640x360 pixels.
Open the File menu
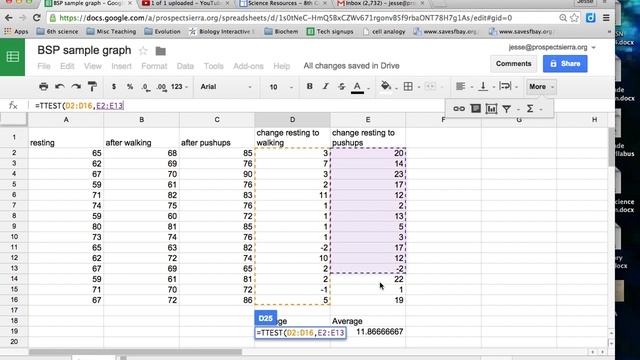[44, 66]
